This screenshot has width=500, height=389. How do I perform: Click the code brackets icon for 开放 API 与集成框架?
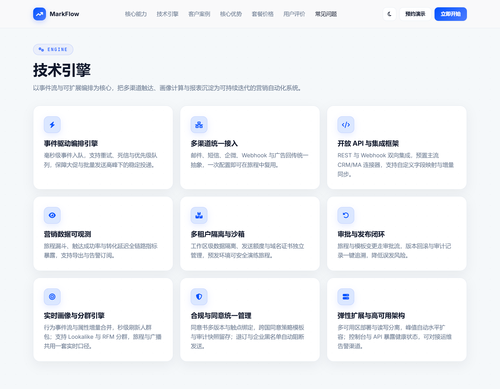pyautogui.click(x=346, y=125)
